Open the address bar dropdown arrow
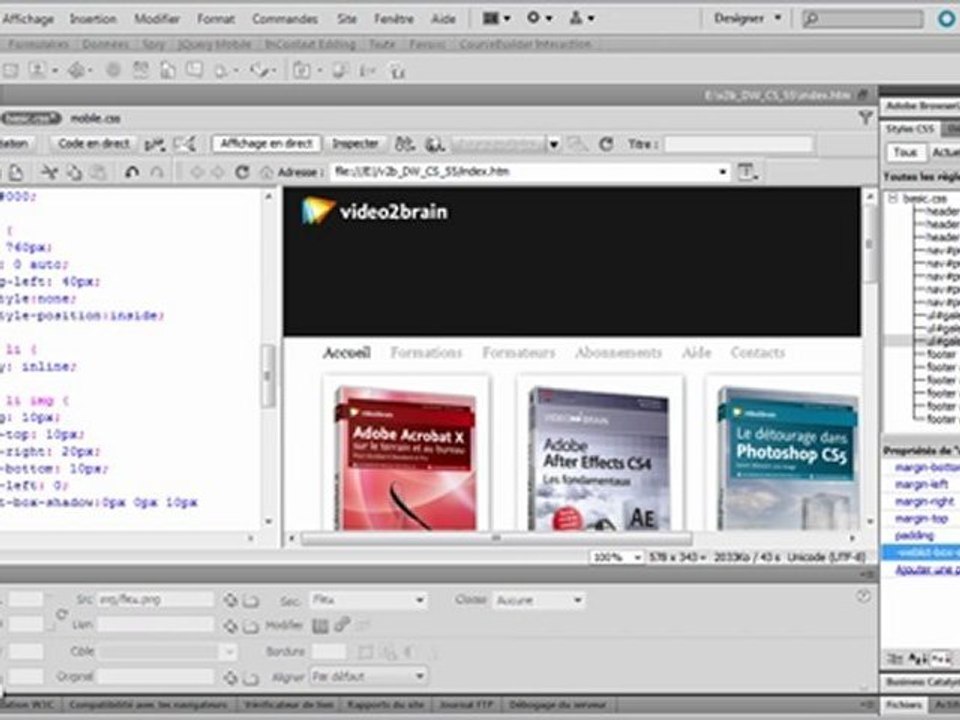This screenshot has height=720, width=960. pos(722,172)
